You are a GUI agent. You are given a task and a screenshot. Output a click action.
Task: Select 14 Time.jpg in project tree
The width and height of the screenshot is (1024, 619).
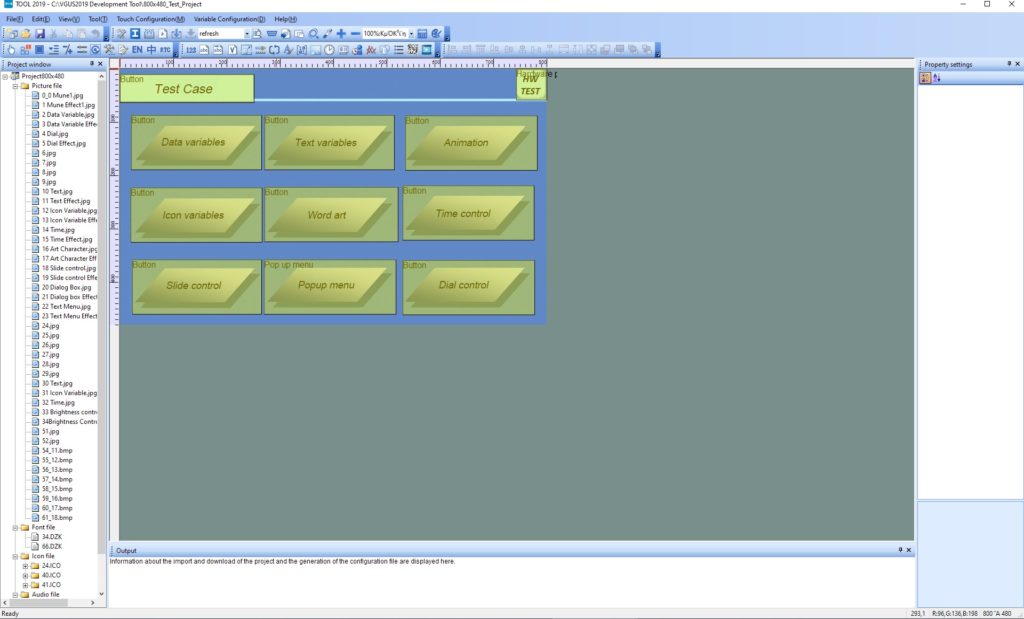click(x=58, y=230)
